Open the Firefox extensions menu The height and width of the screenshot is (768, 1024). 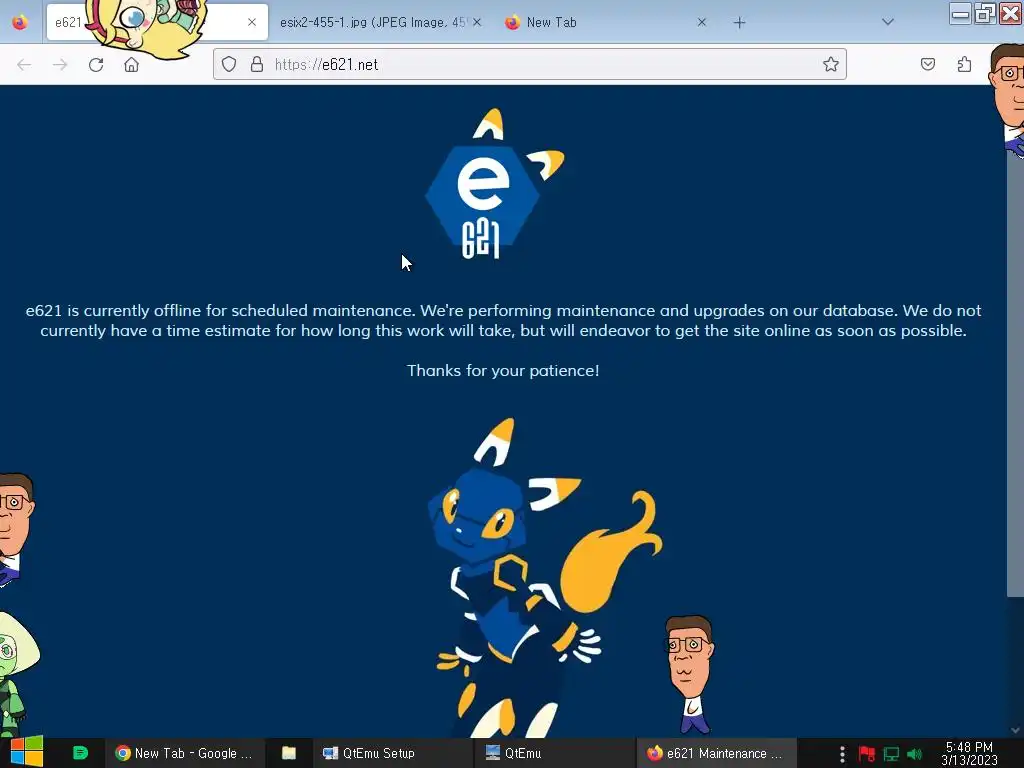pyautogui.click(x=964, y=64)
